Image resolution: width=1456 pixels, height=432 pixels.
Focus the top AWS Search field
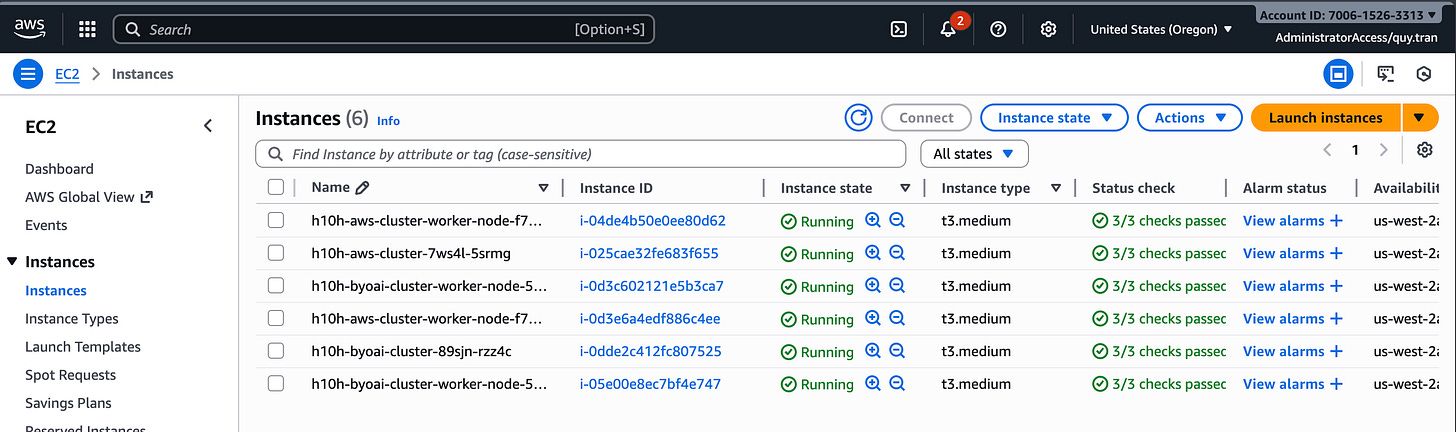384,29
